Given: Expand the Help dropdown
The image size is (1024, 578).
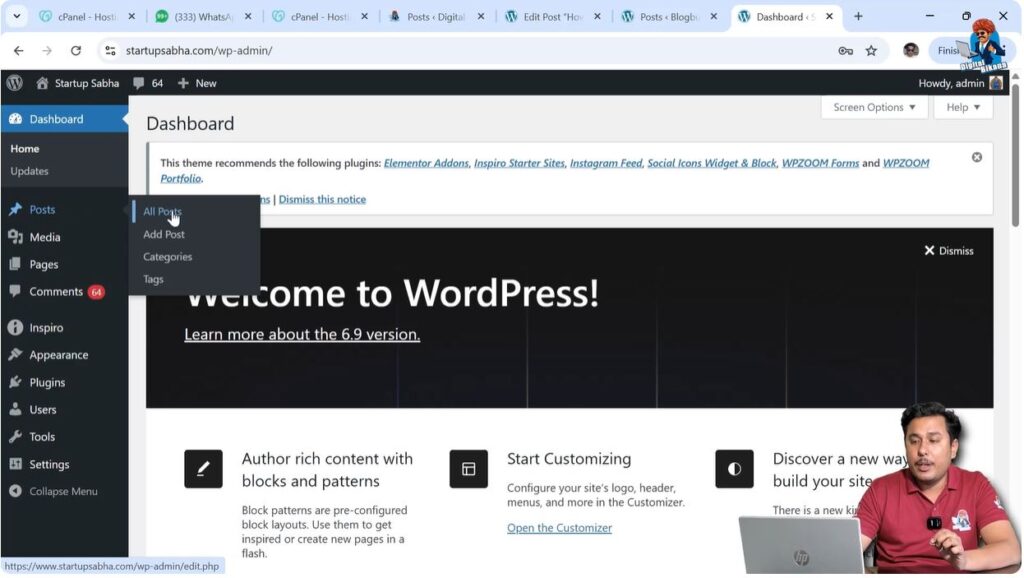Looking at the screenshot, I should click(x=961, y=107).
